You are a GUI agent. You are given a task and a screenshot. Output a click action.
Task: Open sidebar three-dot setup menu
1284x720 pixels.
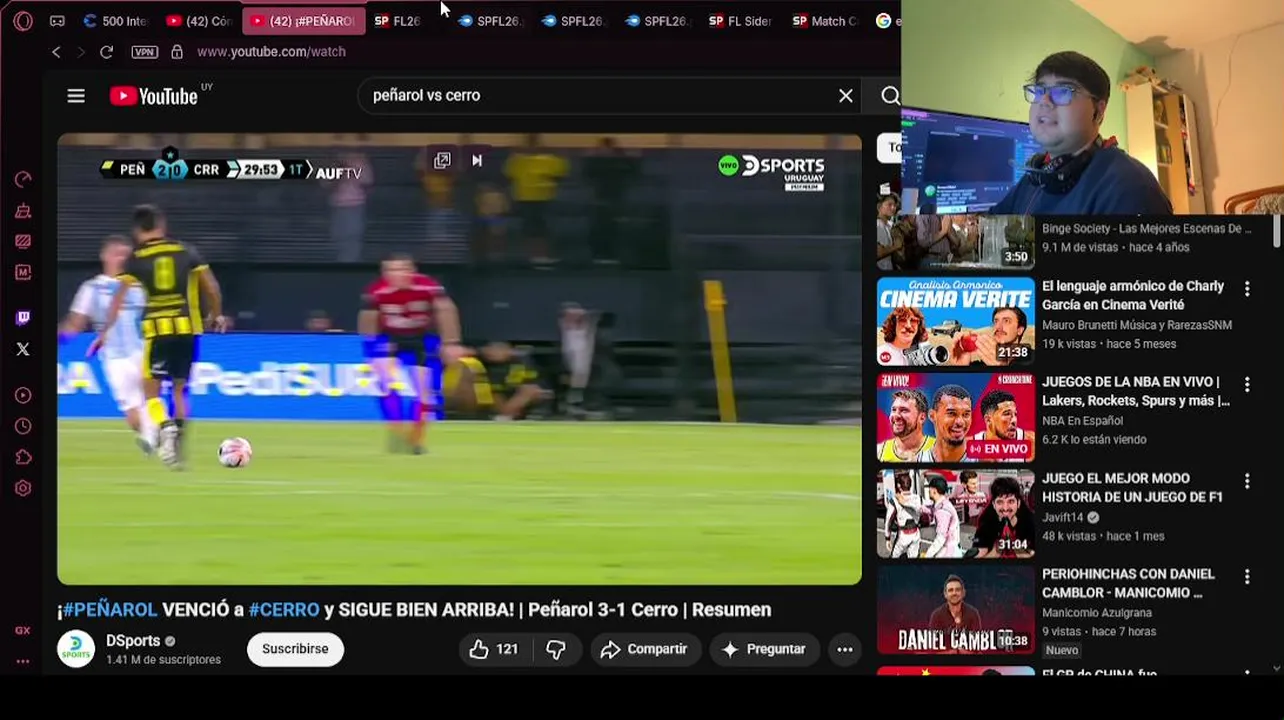pyautogui.click(x=23, y=661)
